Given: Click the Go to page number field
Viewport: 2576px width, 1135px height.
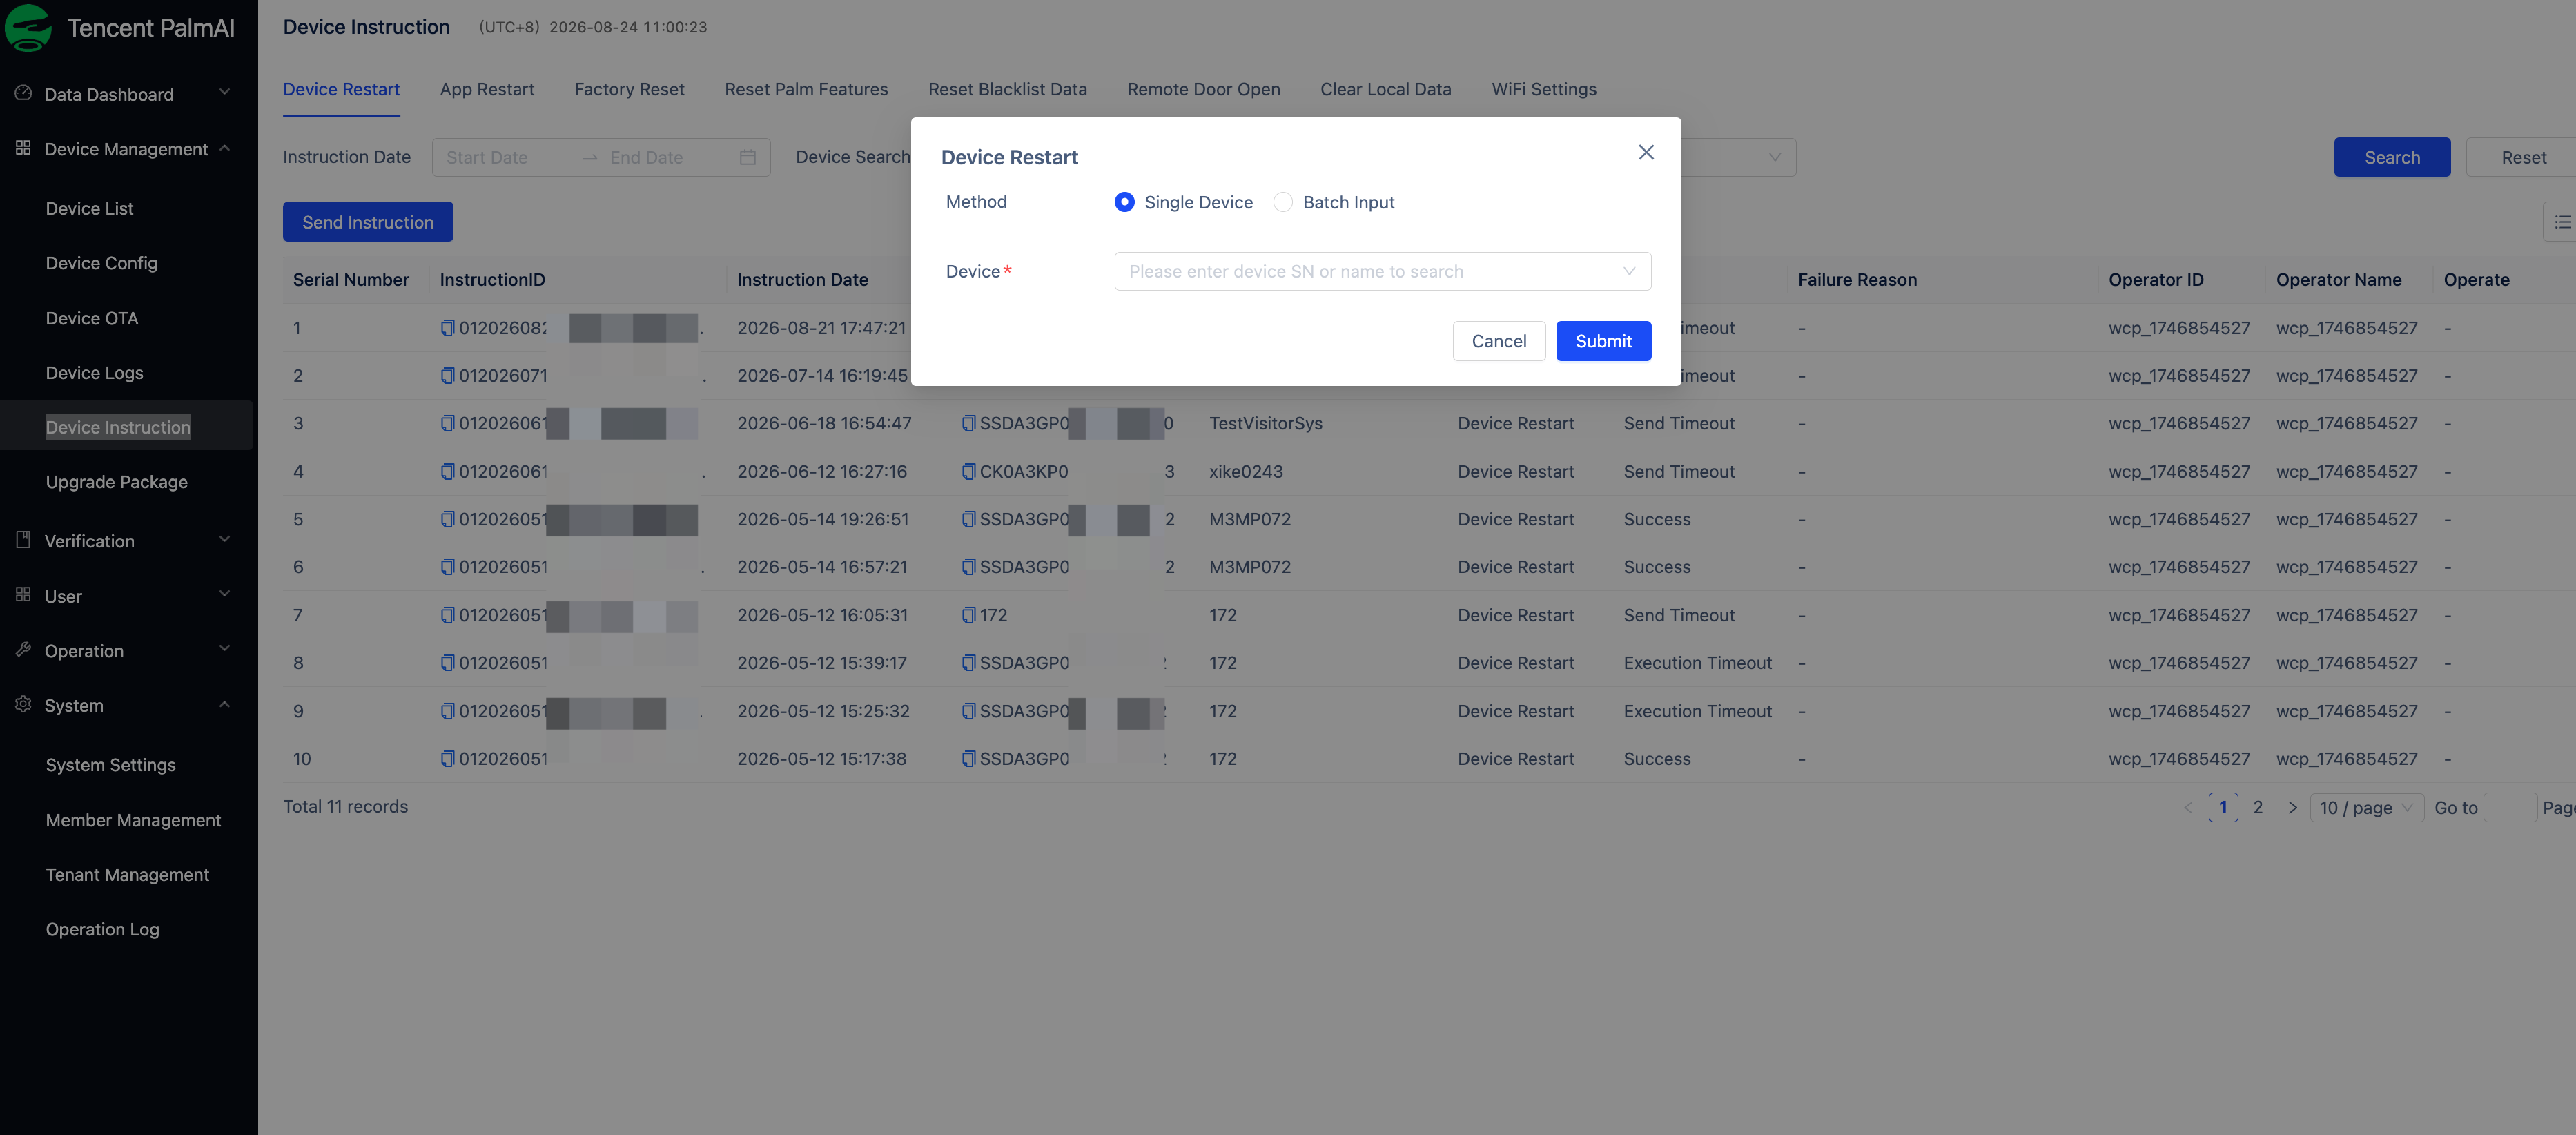Looking at the screenshot, I should [2509, 807].
